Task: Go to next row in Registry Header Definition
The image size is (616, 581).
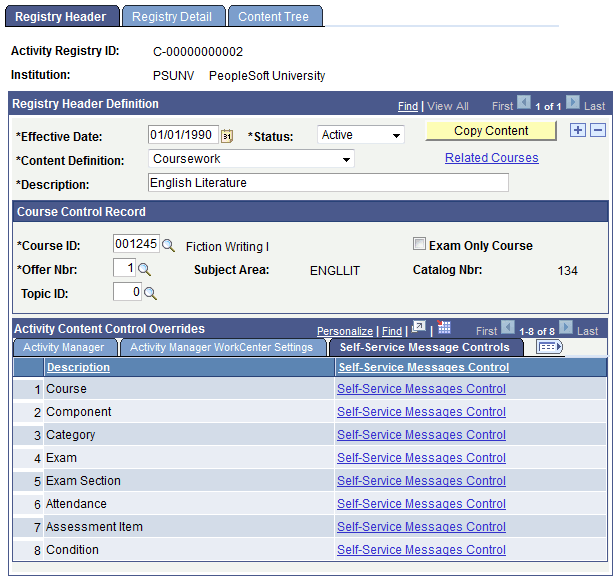Action: pyautogui.click(x=573, y=103)
